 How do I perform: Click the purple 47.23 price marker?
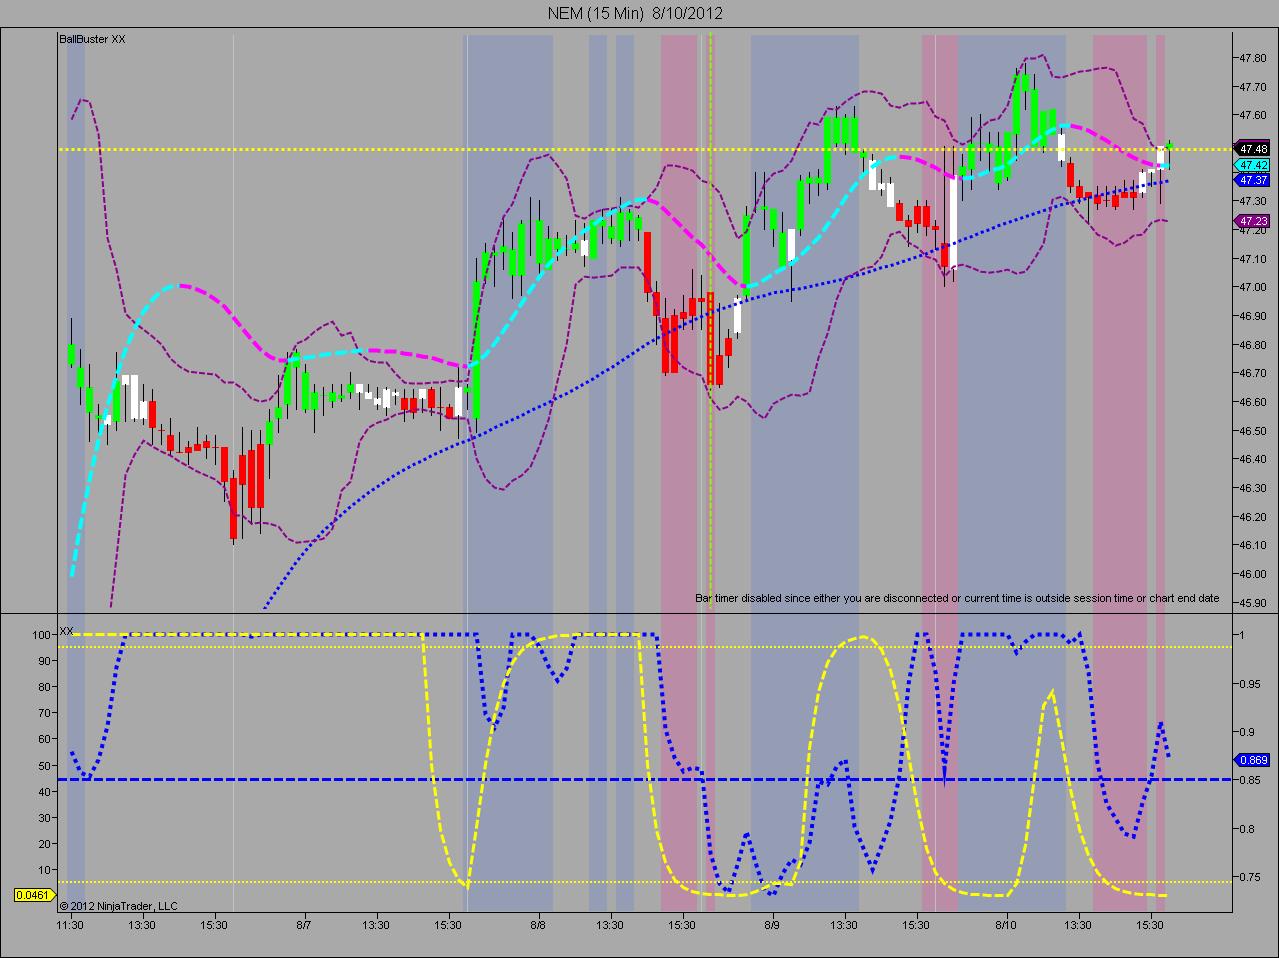coord(1254,221)
